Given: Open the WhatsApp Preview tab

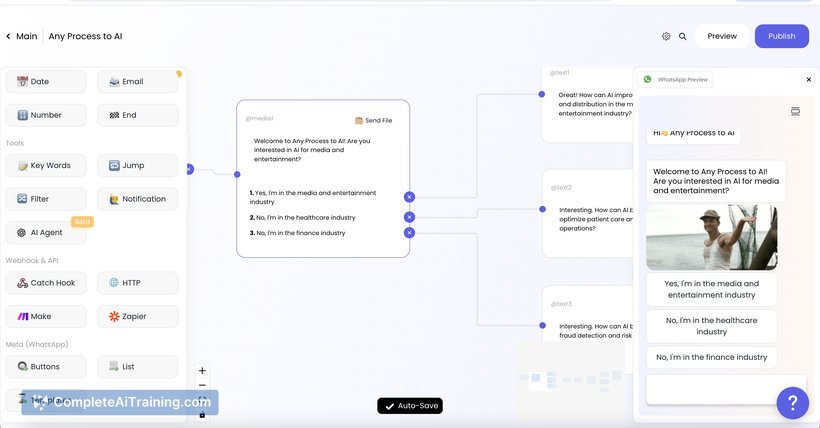Looking at the screenshot, I should (x=675, y=80).
